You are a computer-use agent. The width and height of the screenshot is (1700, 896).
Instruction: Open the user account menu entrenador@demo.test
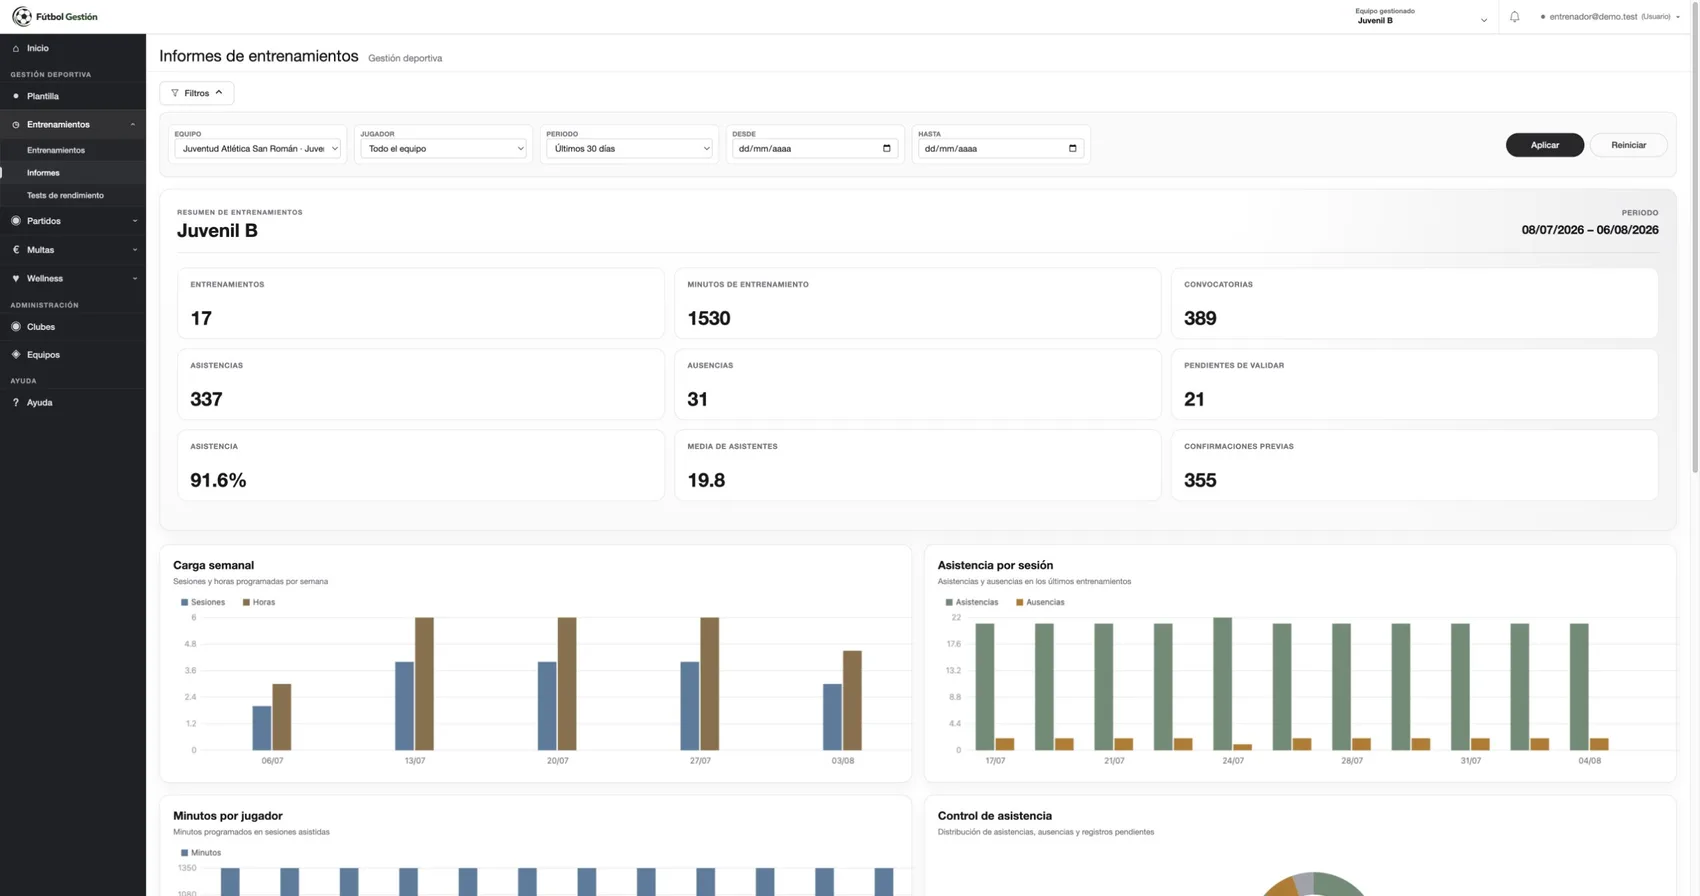coord(1610,17)
